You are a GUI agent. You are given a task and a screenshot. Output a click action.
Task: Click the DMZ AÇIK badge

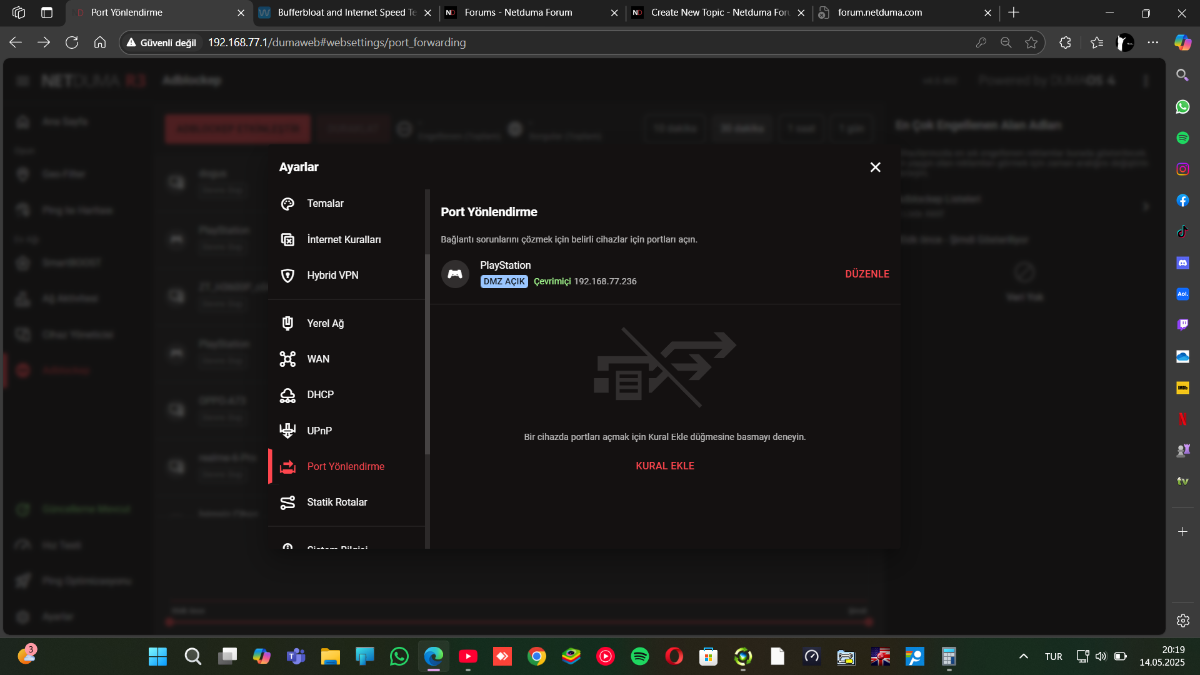[x=504, y=282]
